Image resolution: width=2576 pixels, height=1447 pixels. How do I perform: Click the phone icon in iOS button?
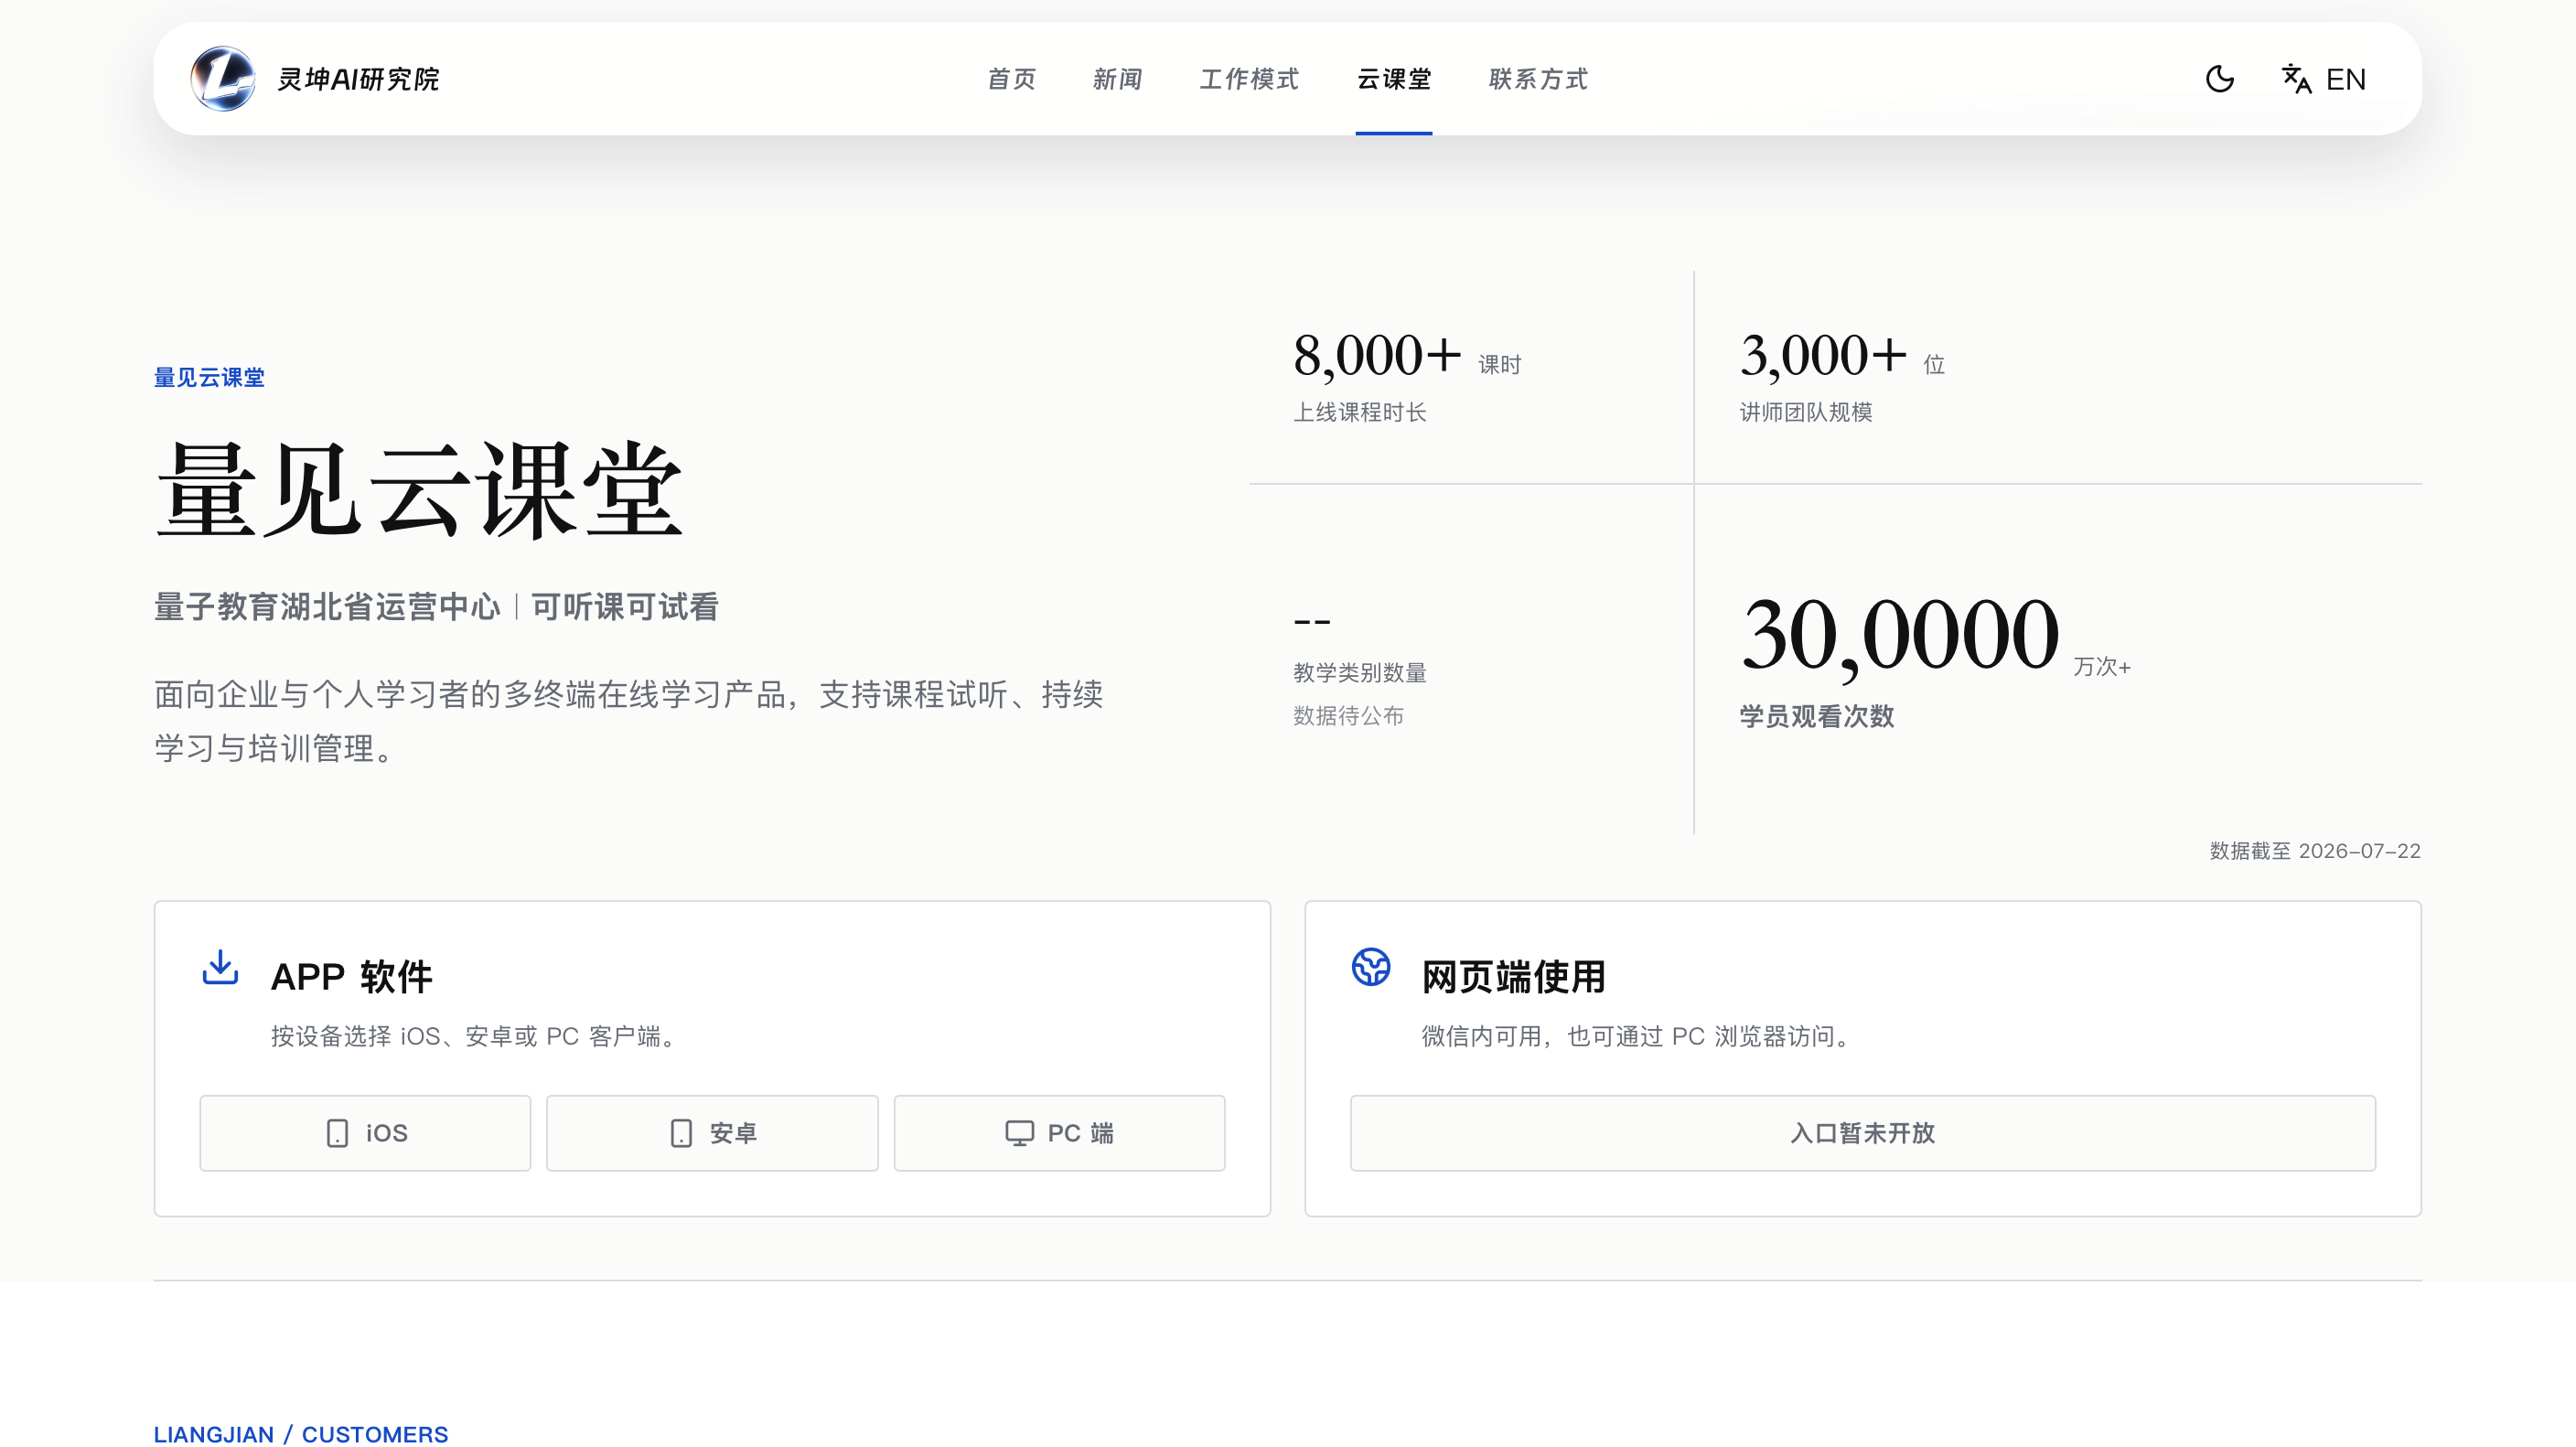coord(337,1133)
